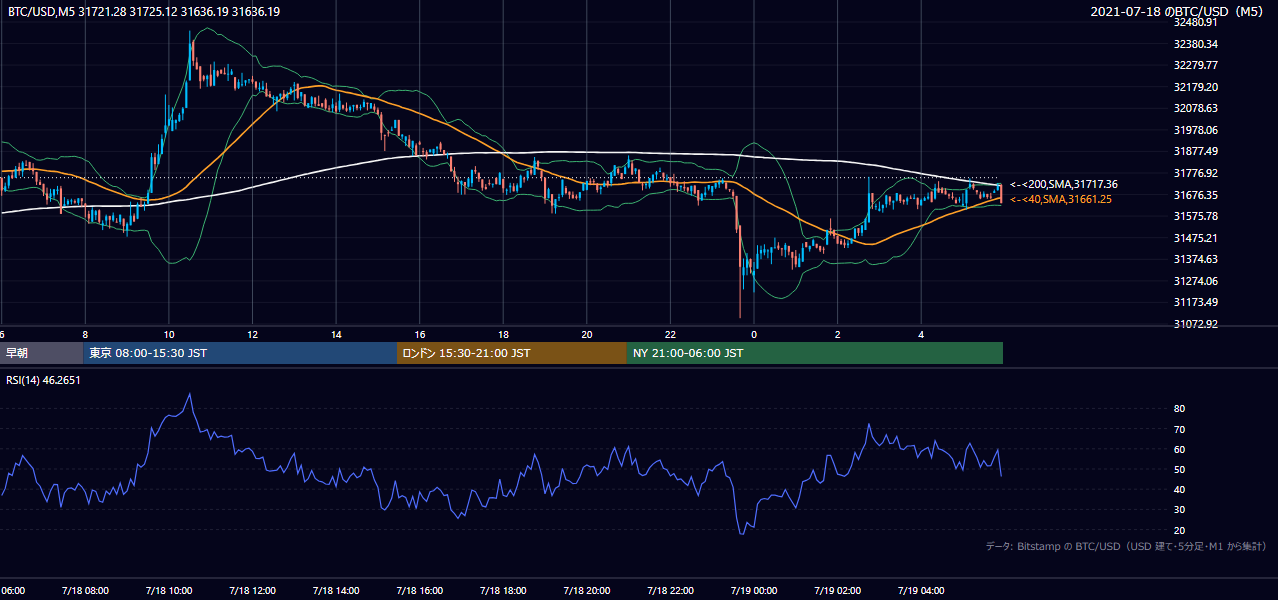Click the 7/18 20:00 date axis label

[586, 590]
